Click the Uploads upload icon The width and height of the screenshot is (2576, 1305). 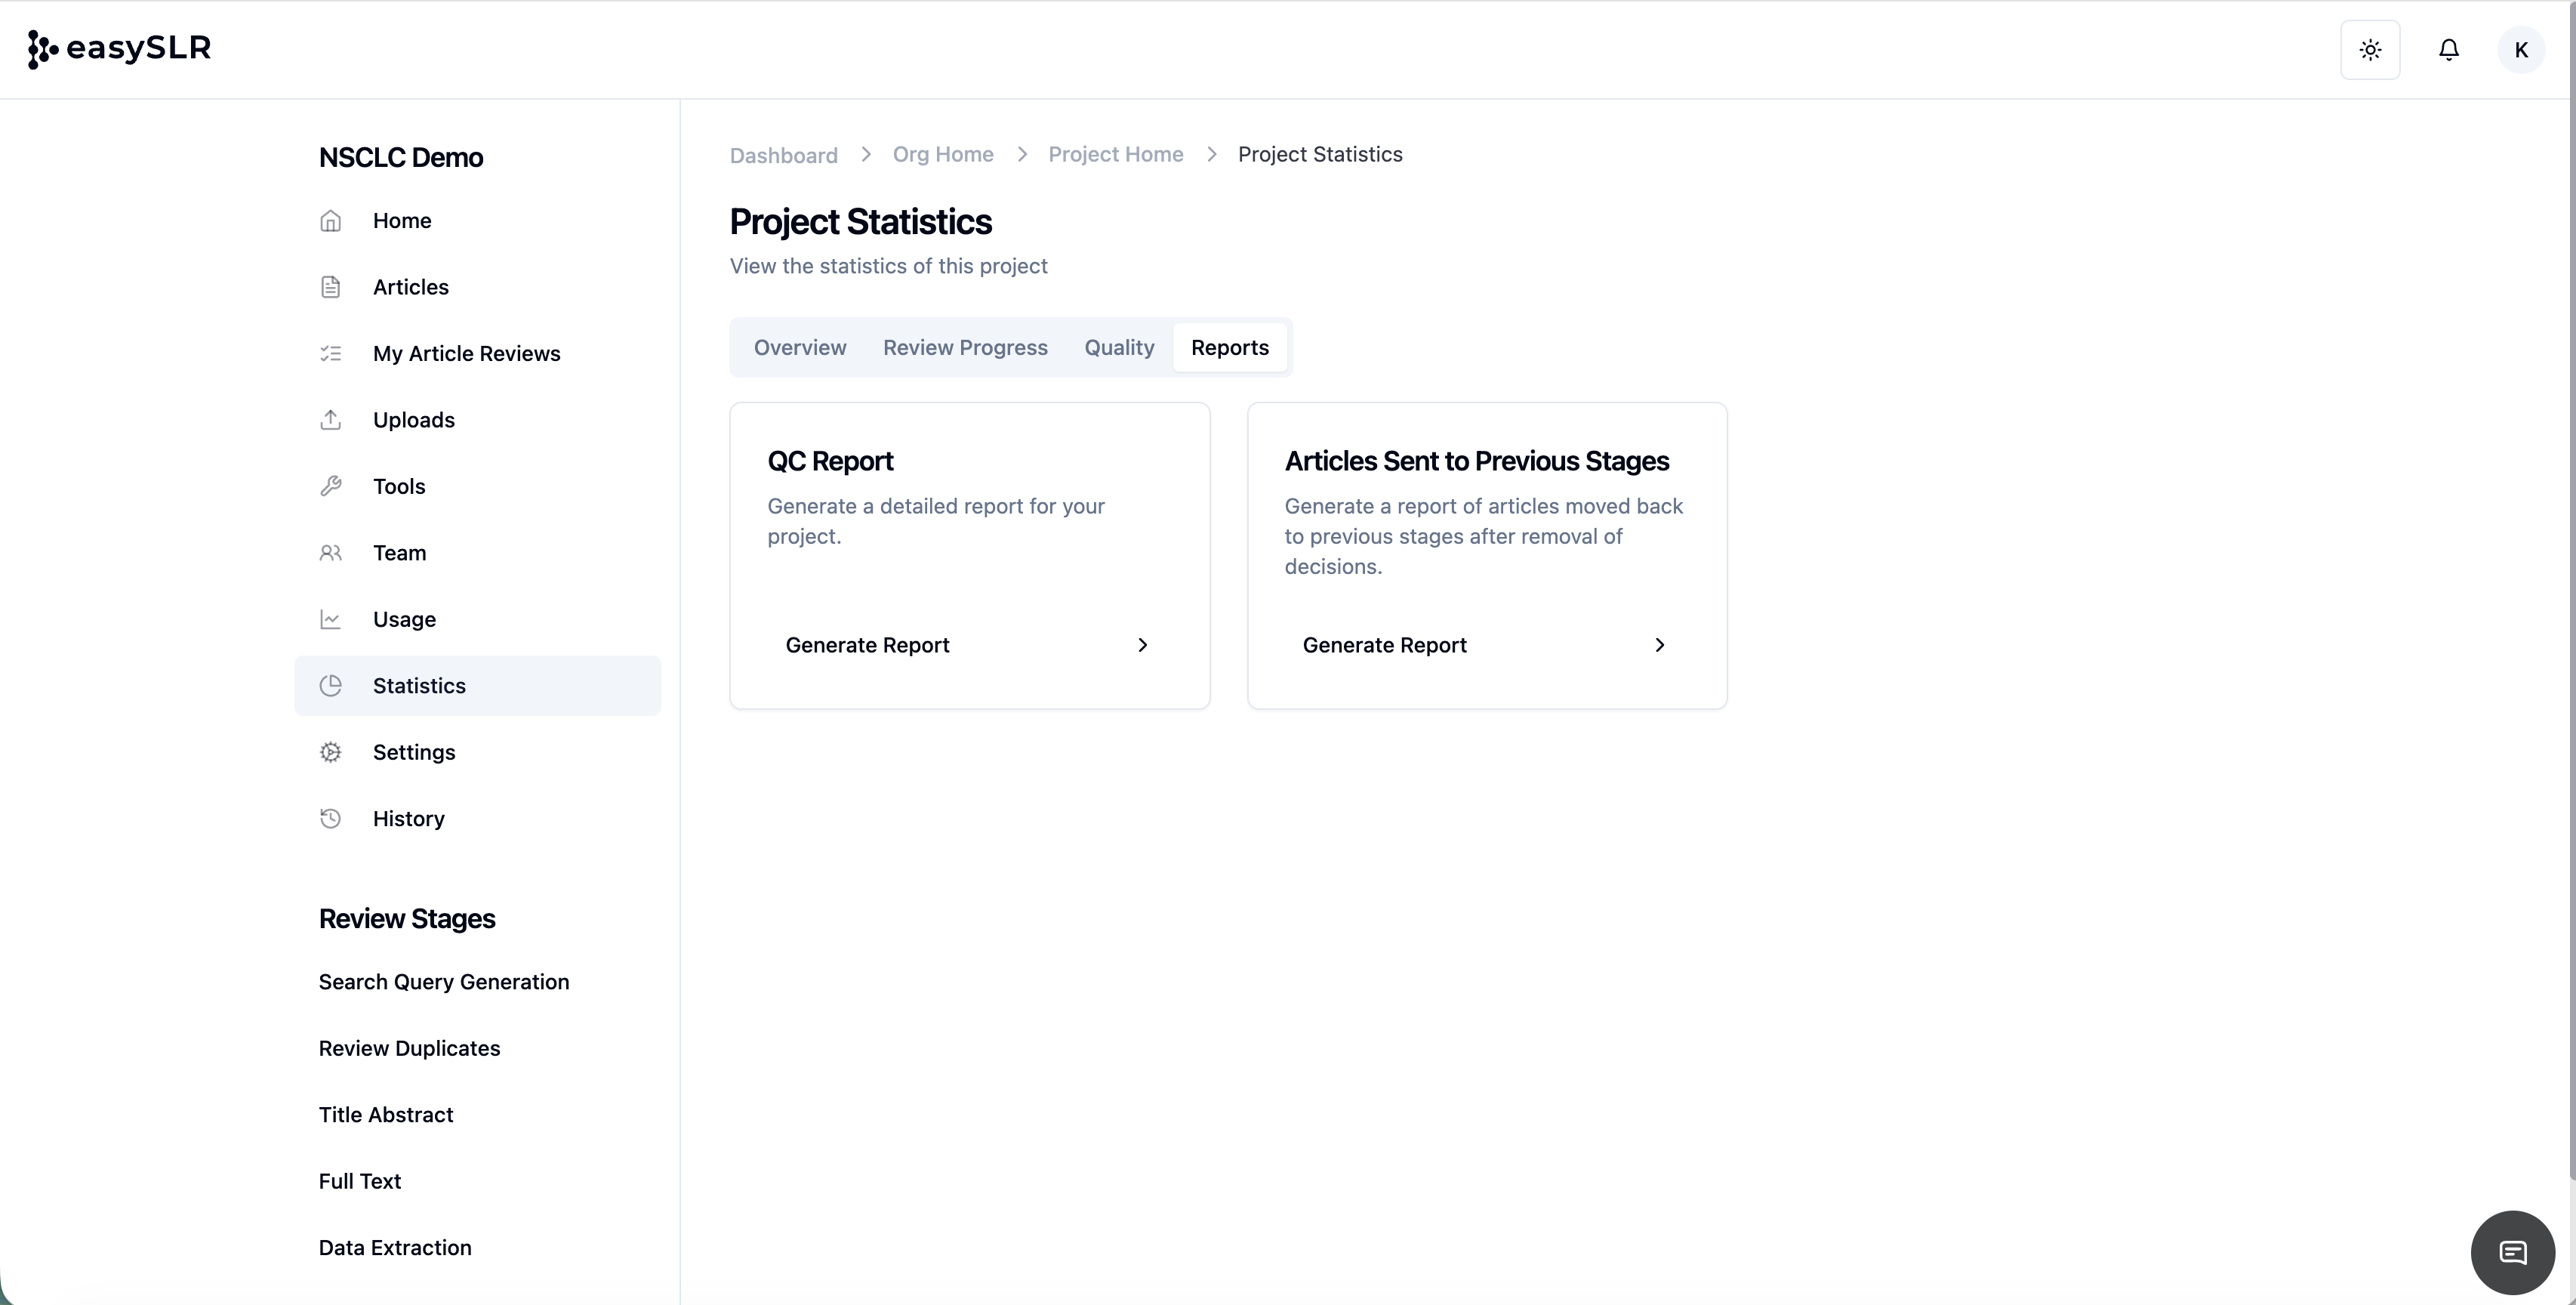point(331,420)
